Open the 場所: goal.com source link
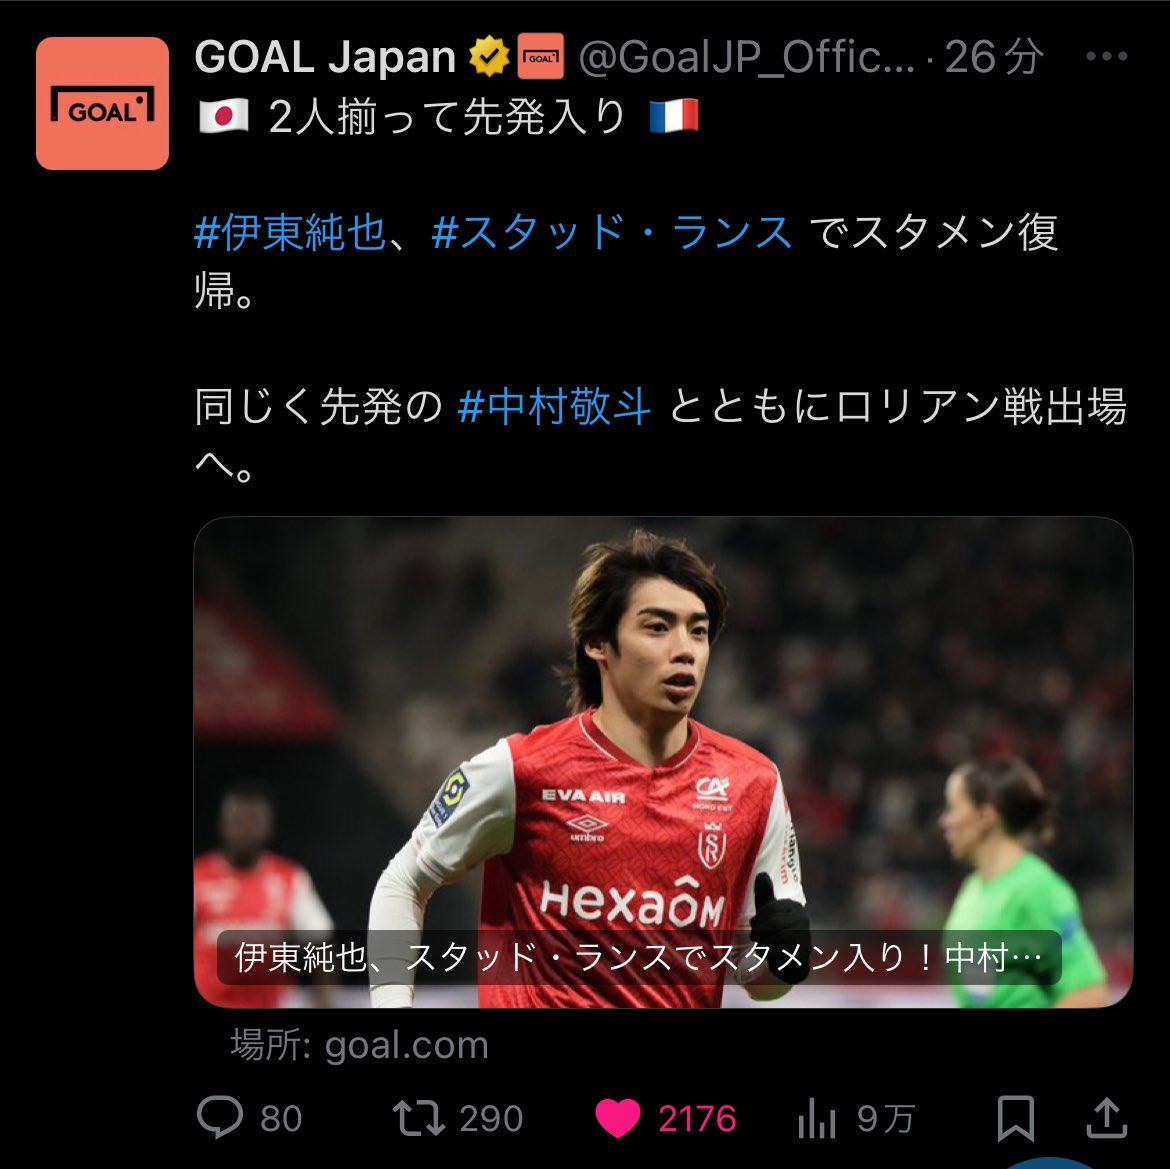Screen dimensions: 1170x1169 (x=360, y=1045)
